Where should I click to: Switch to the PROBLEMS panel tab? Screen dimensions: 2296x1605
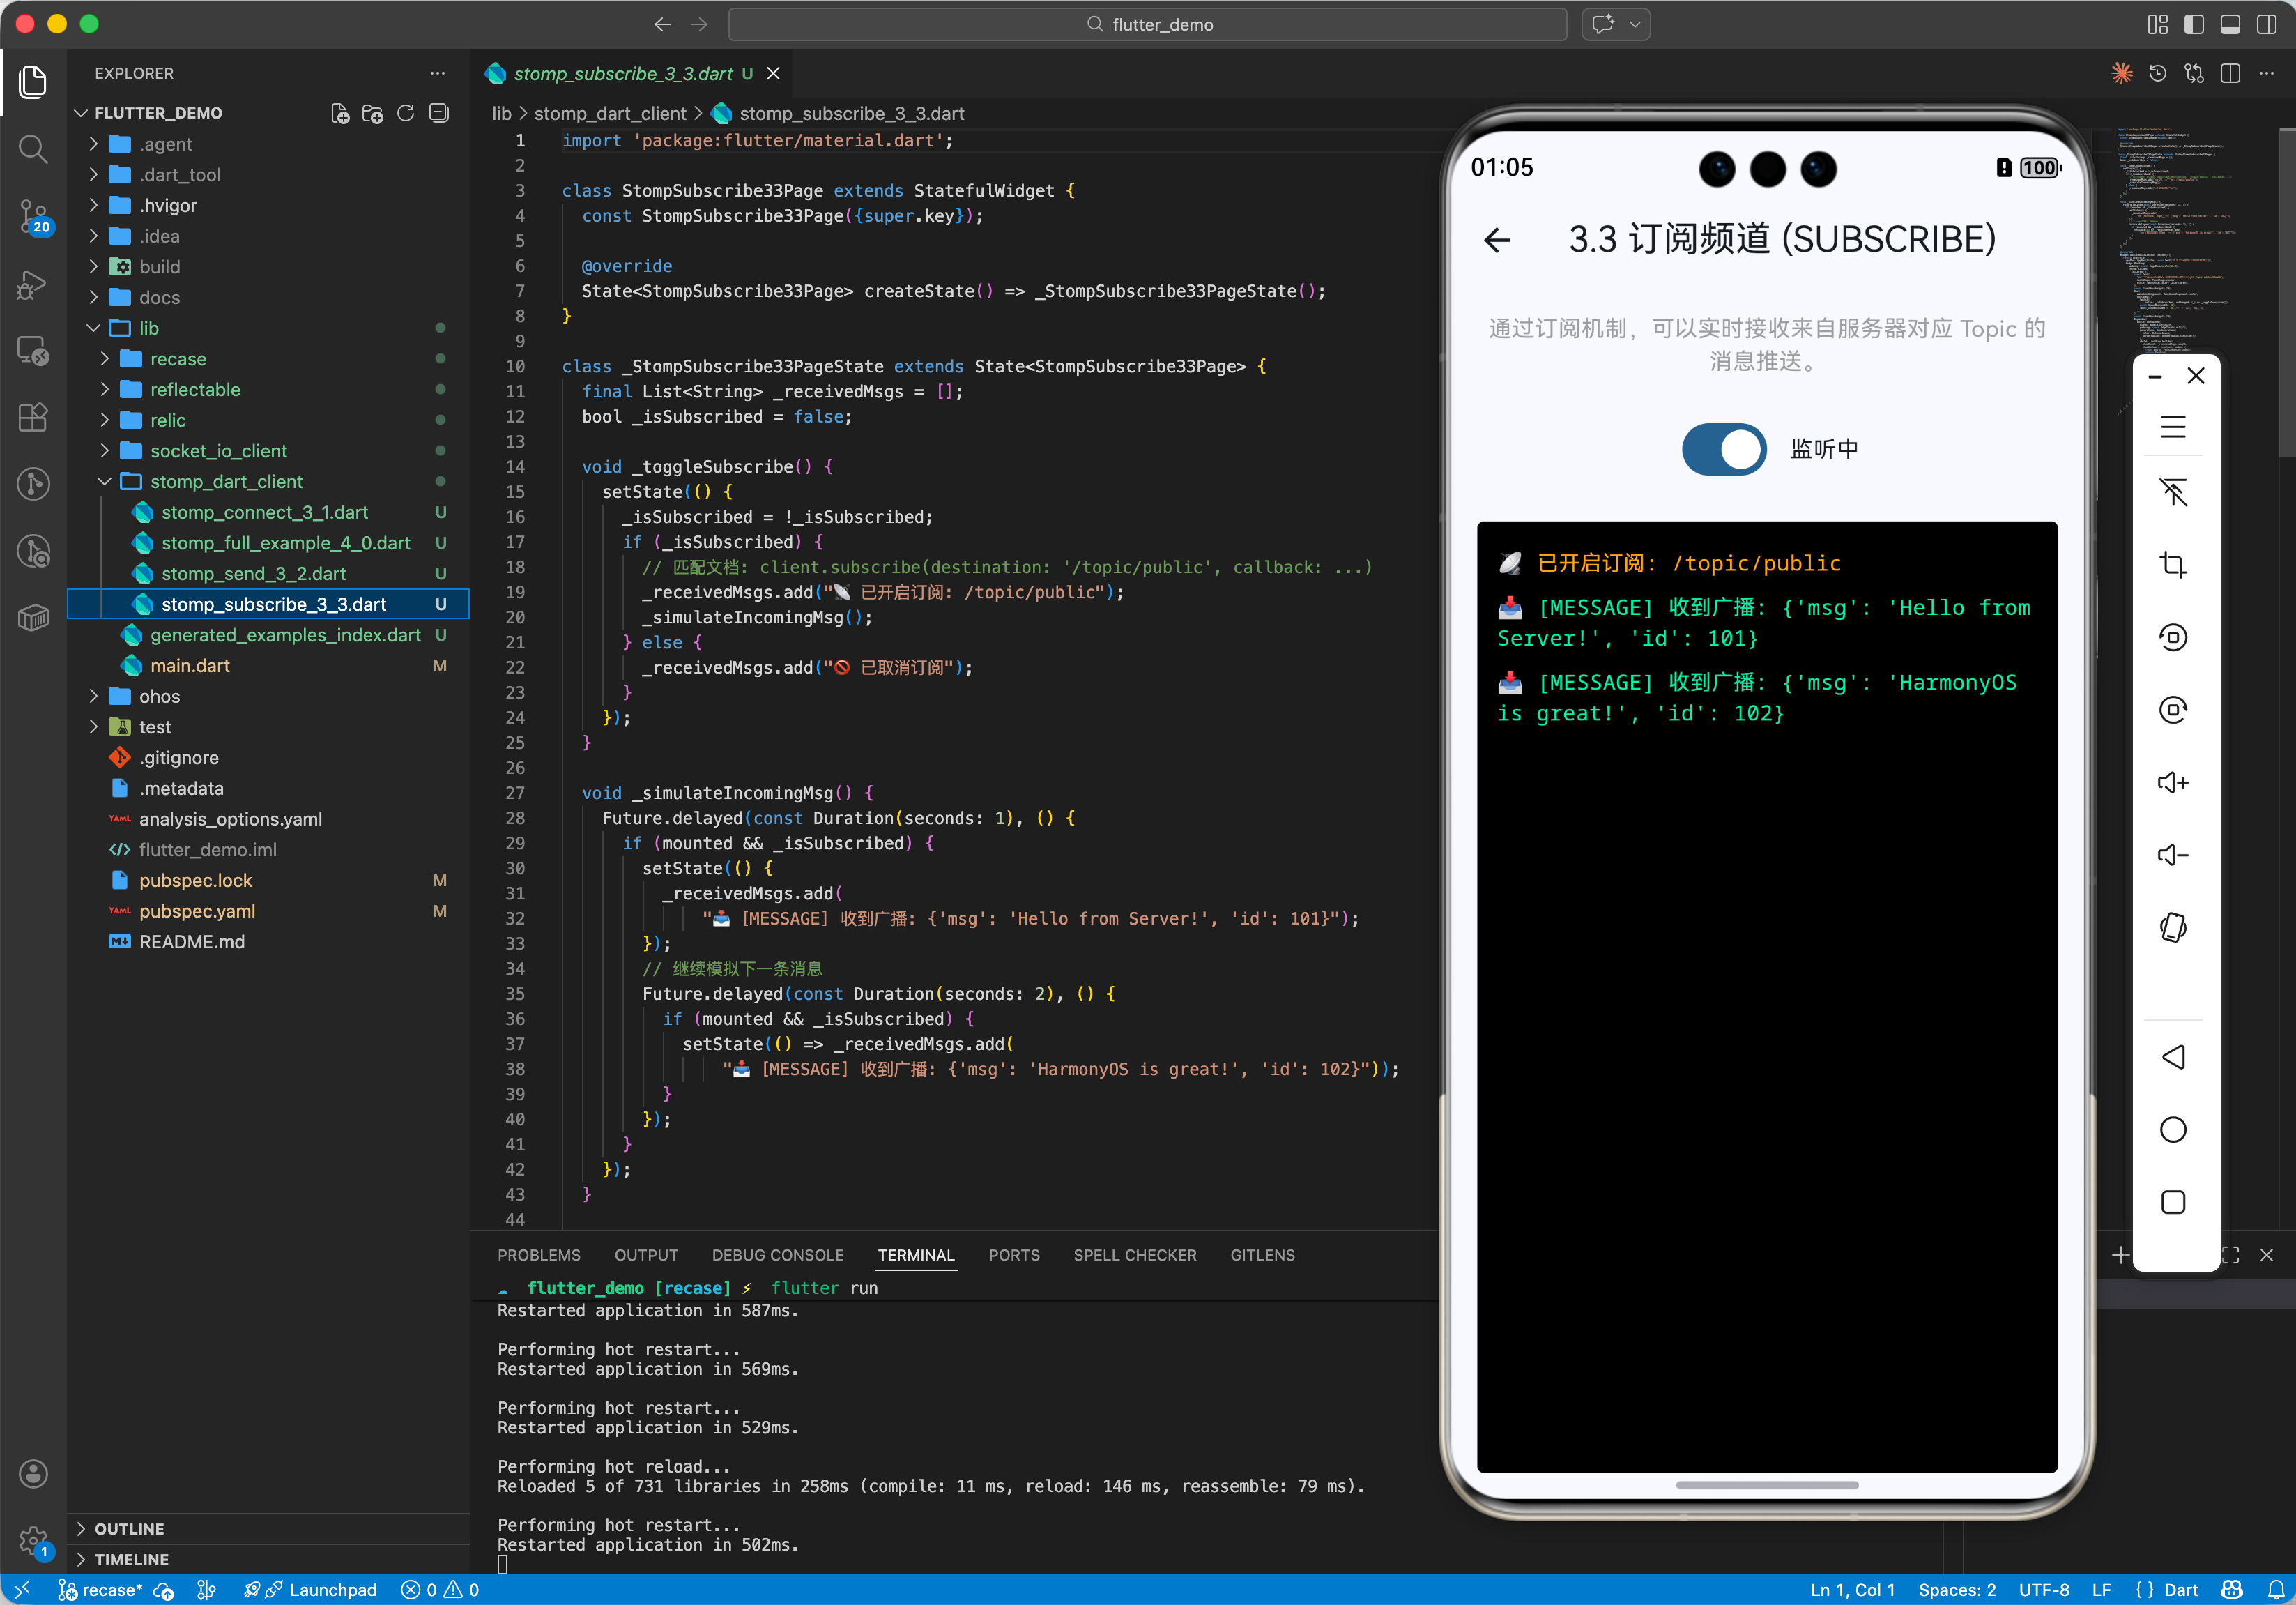(538, 1255)
